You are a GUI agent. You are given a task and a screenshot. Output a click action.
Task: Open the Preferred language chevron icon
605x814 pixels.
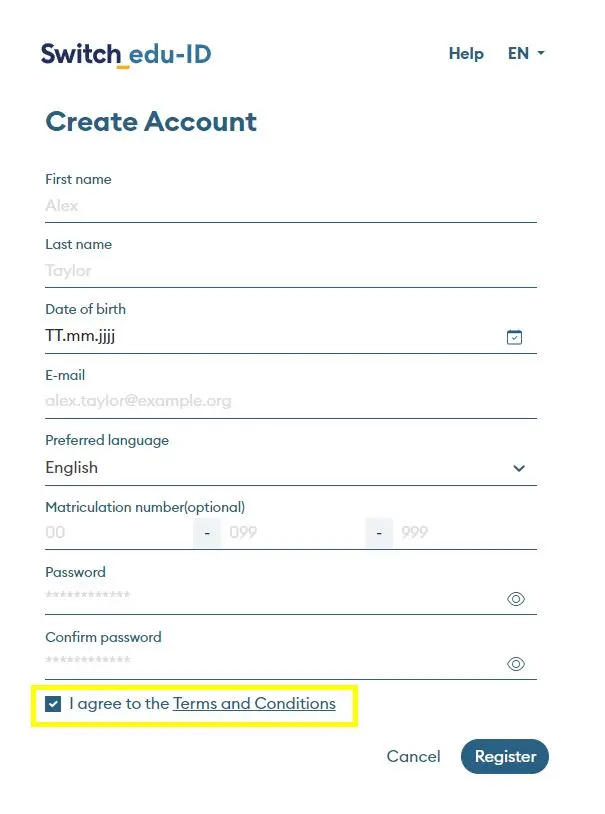coord(519,468)
